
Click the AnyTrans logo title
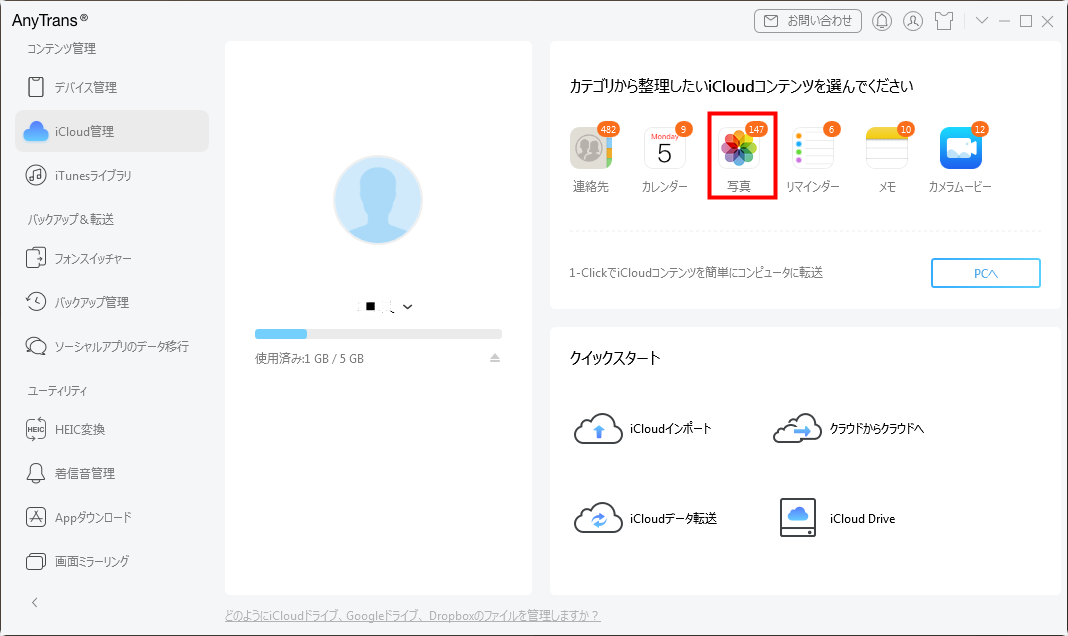coord(50,20)
